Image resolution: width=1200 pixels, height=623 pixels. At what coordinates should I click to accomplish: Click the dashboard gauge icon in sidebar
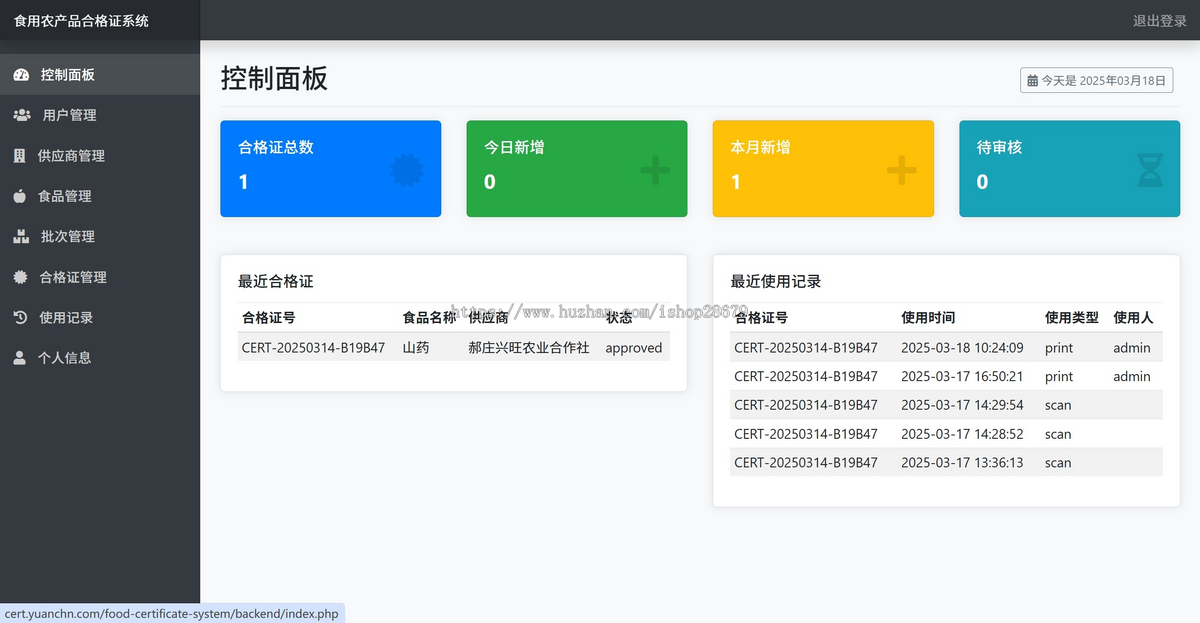pos(21,75)
